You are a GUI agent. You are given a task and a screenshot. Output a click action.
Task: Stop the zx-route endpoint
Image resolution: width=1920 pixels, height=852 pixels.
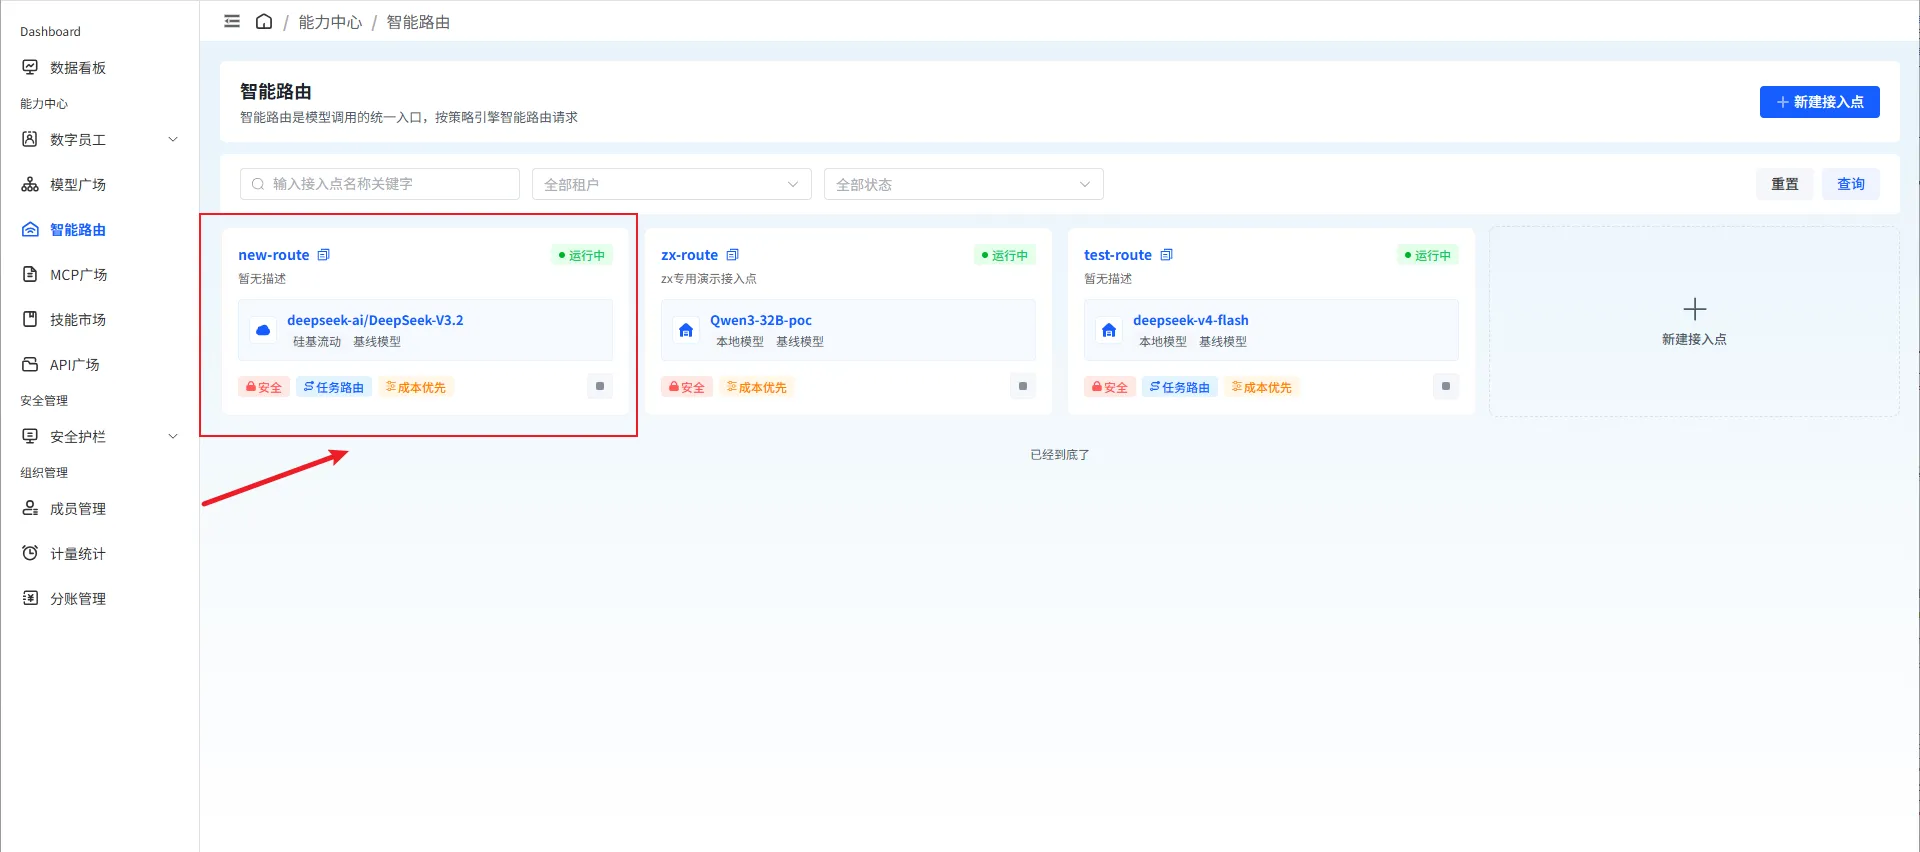pyautogui.click(x=1023, y=386)
